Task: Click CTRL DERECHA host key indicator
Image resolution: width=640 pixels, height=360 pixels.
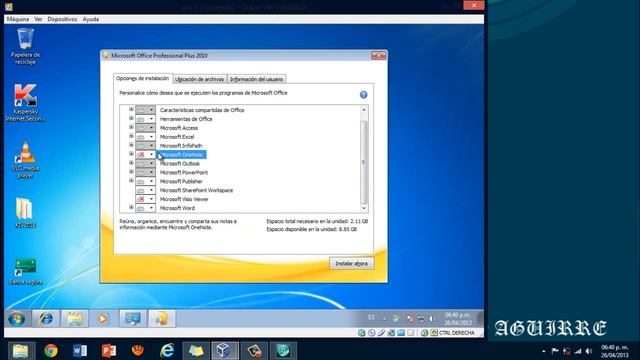Action: pos(457,333)
